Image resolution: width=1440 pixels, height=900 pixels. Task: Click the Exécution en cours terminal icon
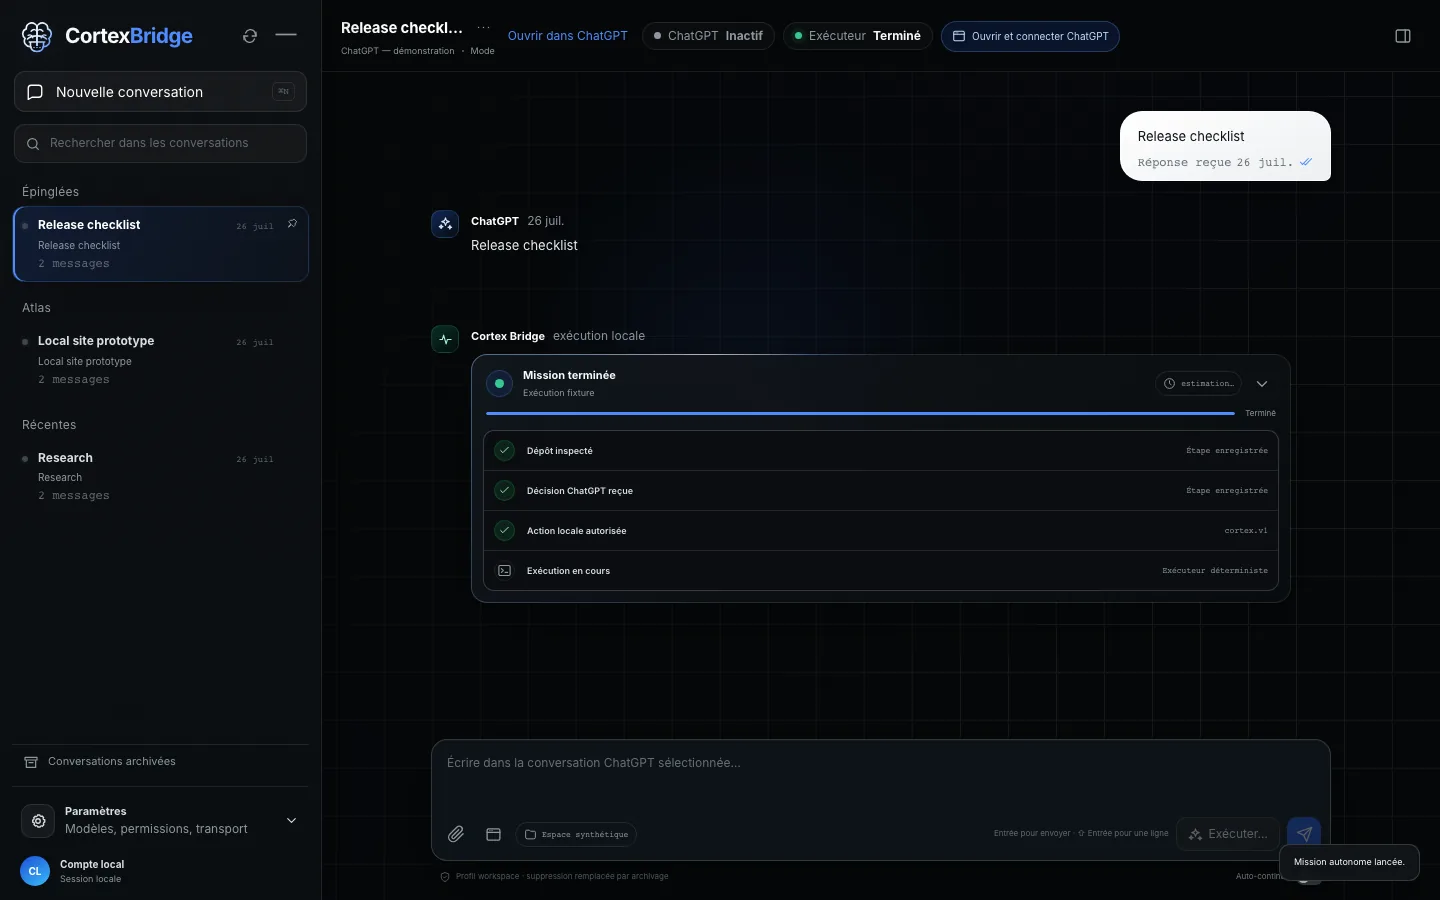tap(505, 571)
